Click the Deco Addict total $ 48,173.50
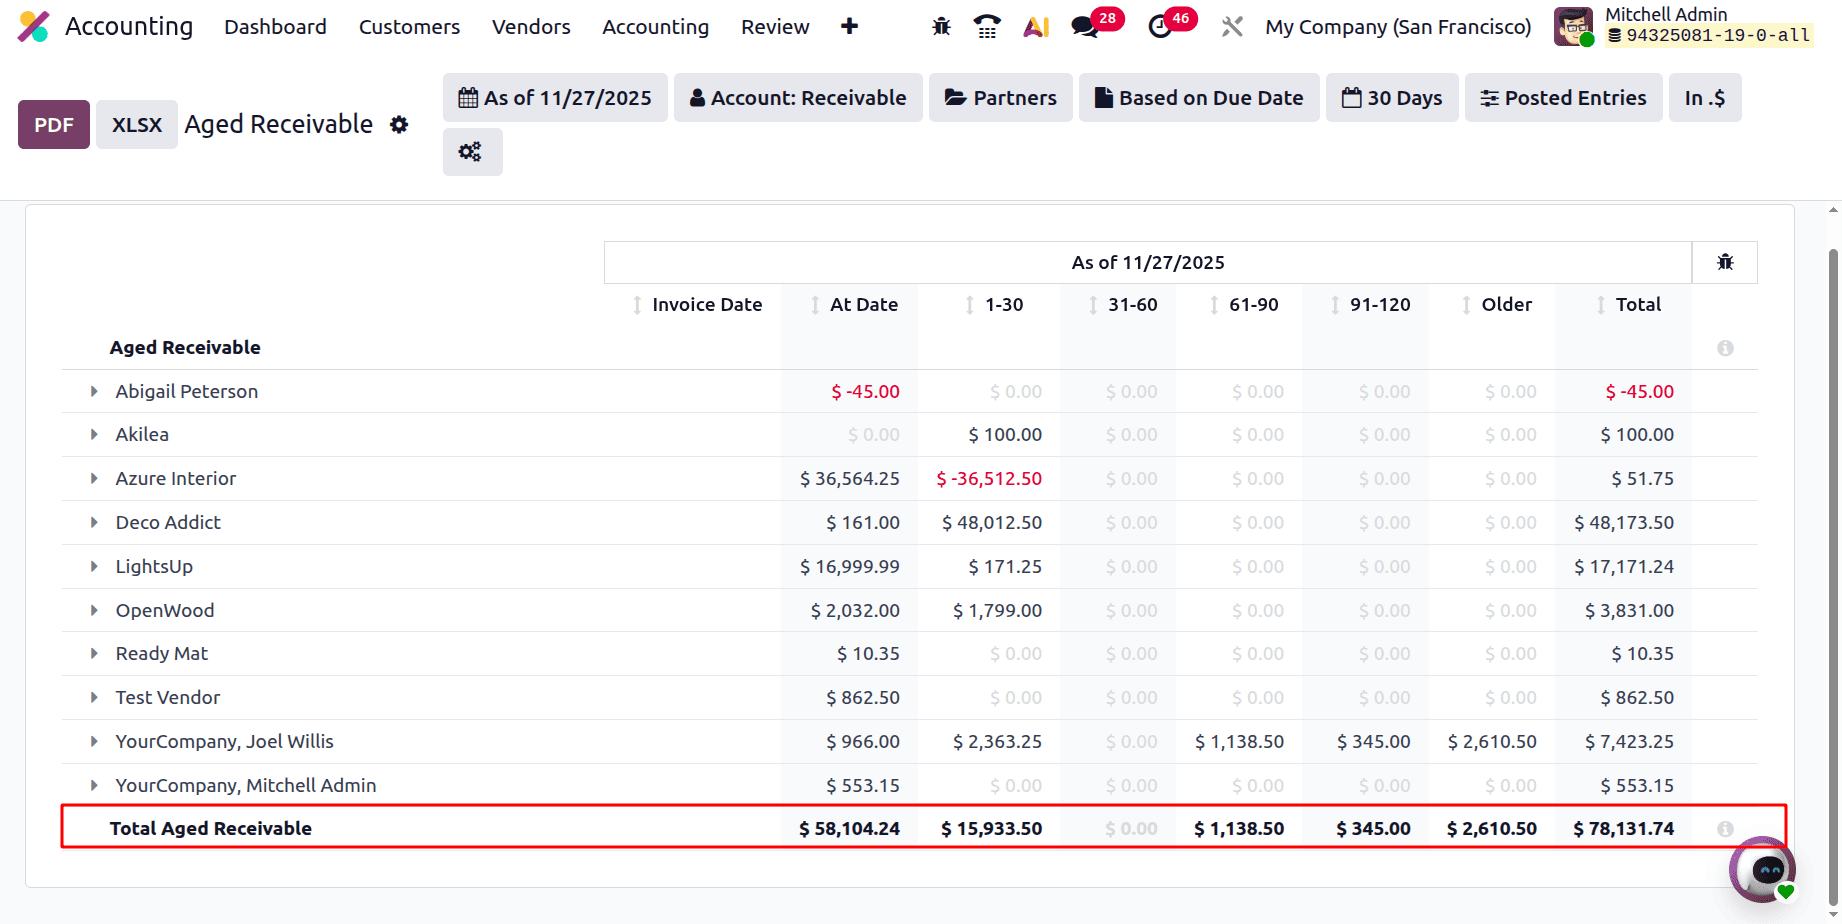The image size is (1842, 924). click(1624, 523)
